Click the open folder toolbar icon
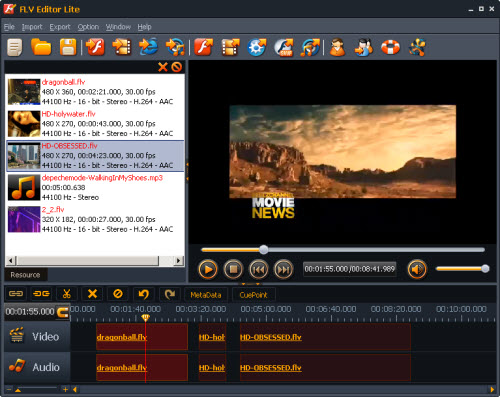Screen dimensions: 500x397 [x=41, y=47]
